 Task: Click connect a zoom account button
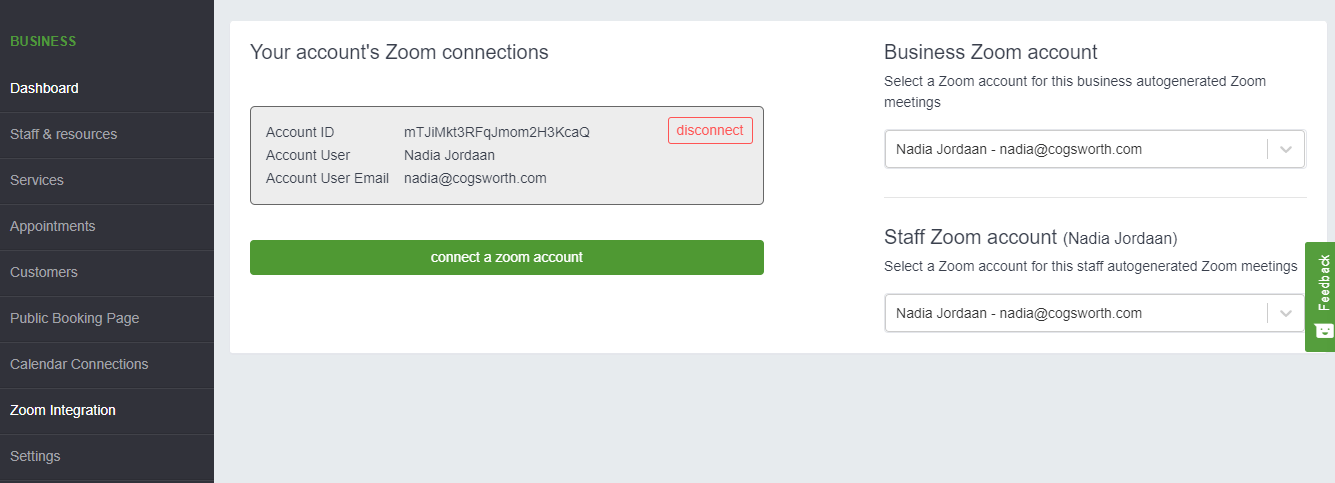click(x=507, y=257)
